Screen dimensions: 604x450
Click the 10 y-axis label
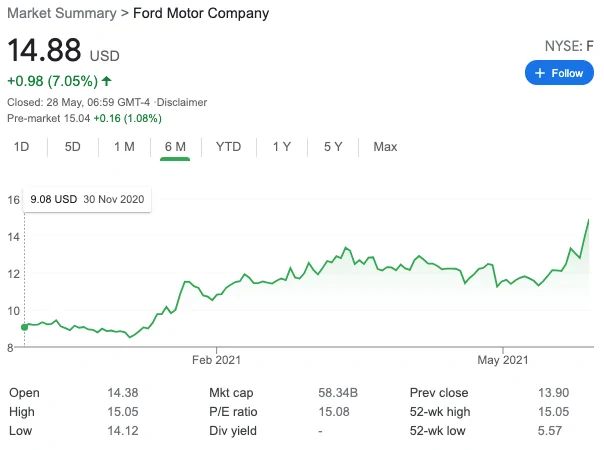tap(13, 311)
